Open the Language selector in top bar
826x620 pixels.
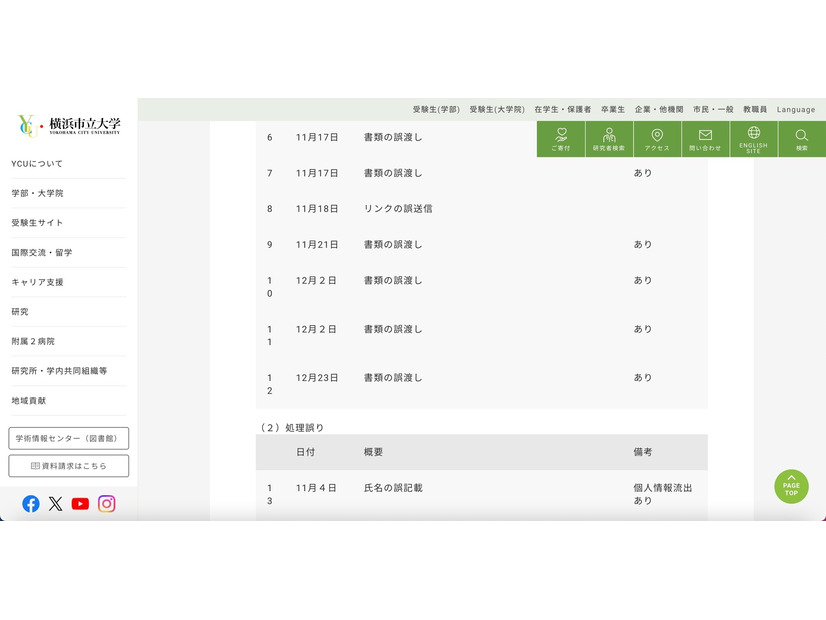coord(796,109)
